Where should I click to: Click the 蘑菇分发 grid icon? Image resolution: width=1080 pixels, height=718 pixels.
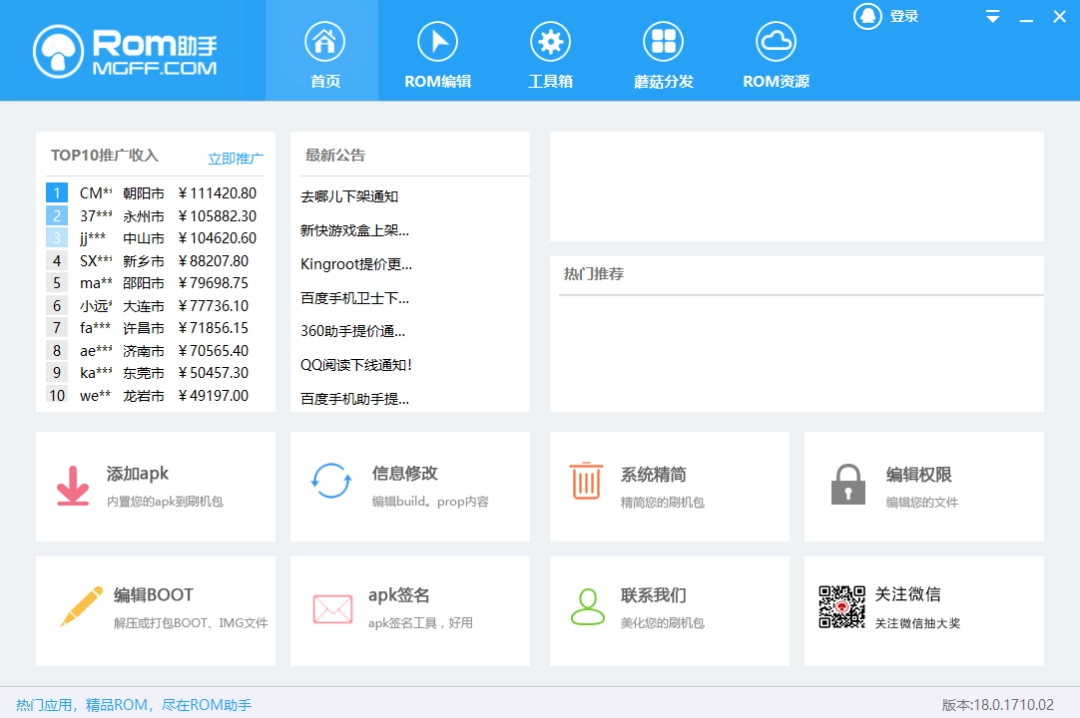tap(662, 40)
